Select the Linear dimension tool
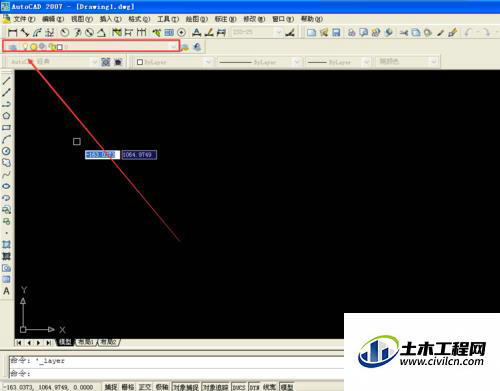 (x=12, y=33)
